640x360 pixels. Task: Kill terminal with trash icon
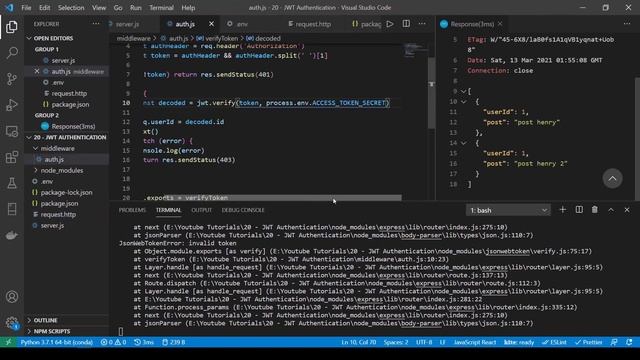595,210
